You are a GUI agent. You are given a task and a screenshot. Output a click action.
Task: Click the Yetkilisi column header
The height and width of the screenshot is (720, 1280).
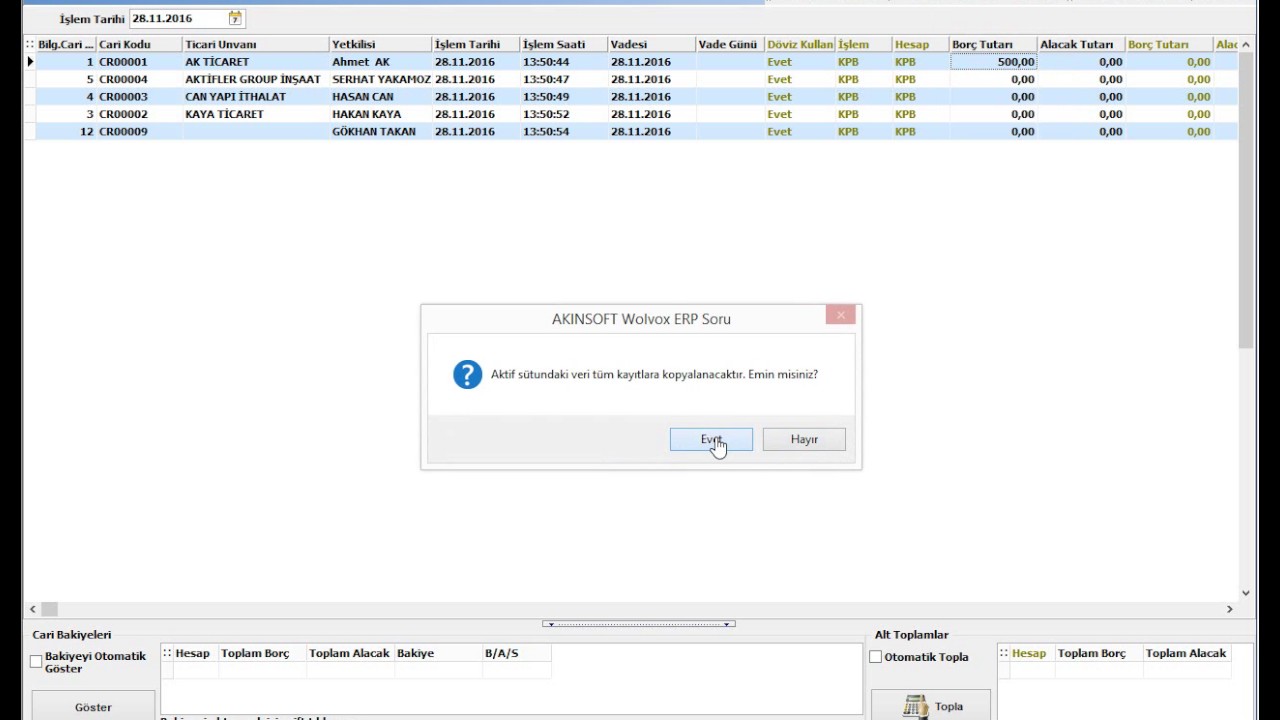[x=380, y=44]
